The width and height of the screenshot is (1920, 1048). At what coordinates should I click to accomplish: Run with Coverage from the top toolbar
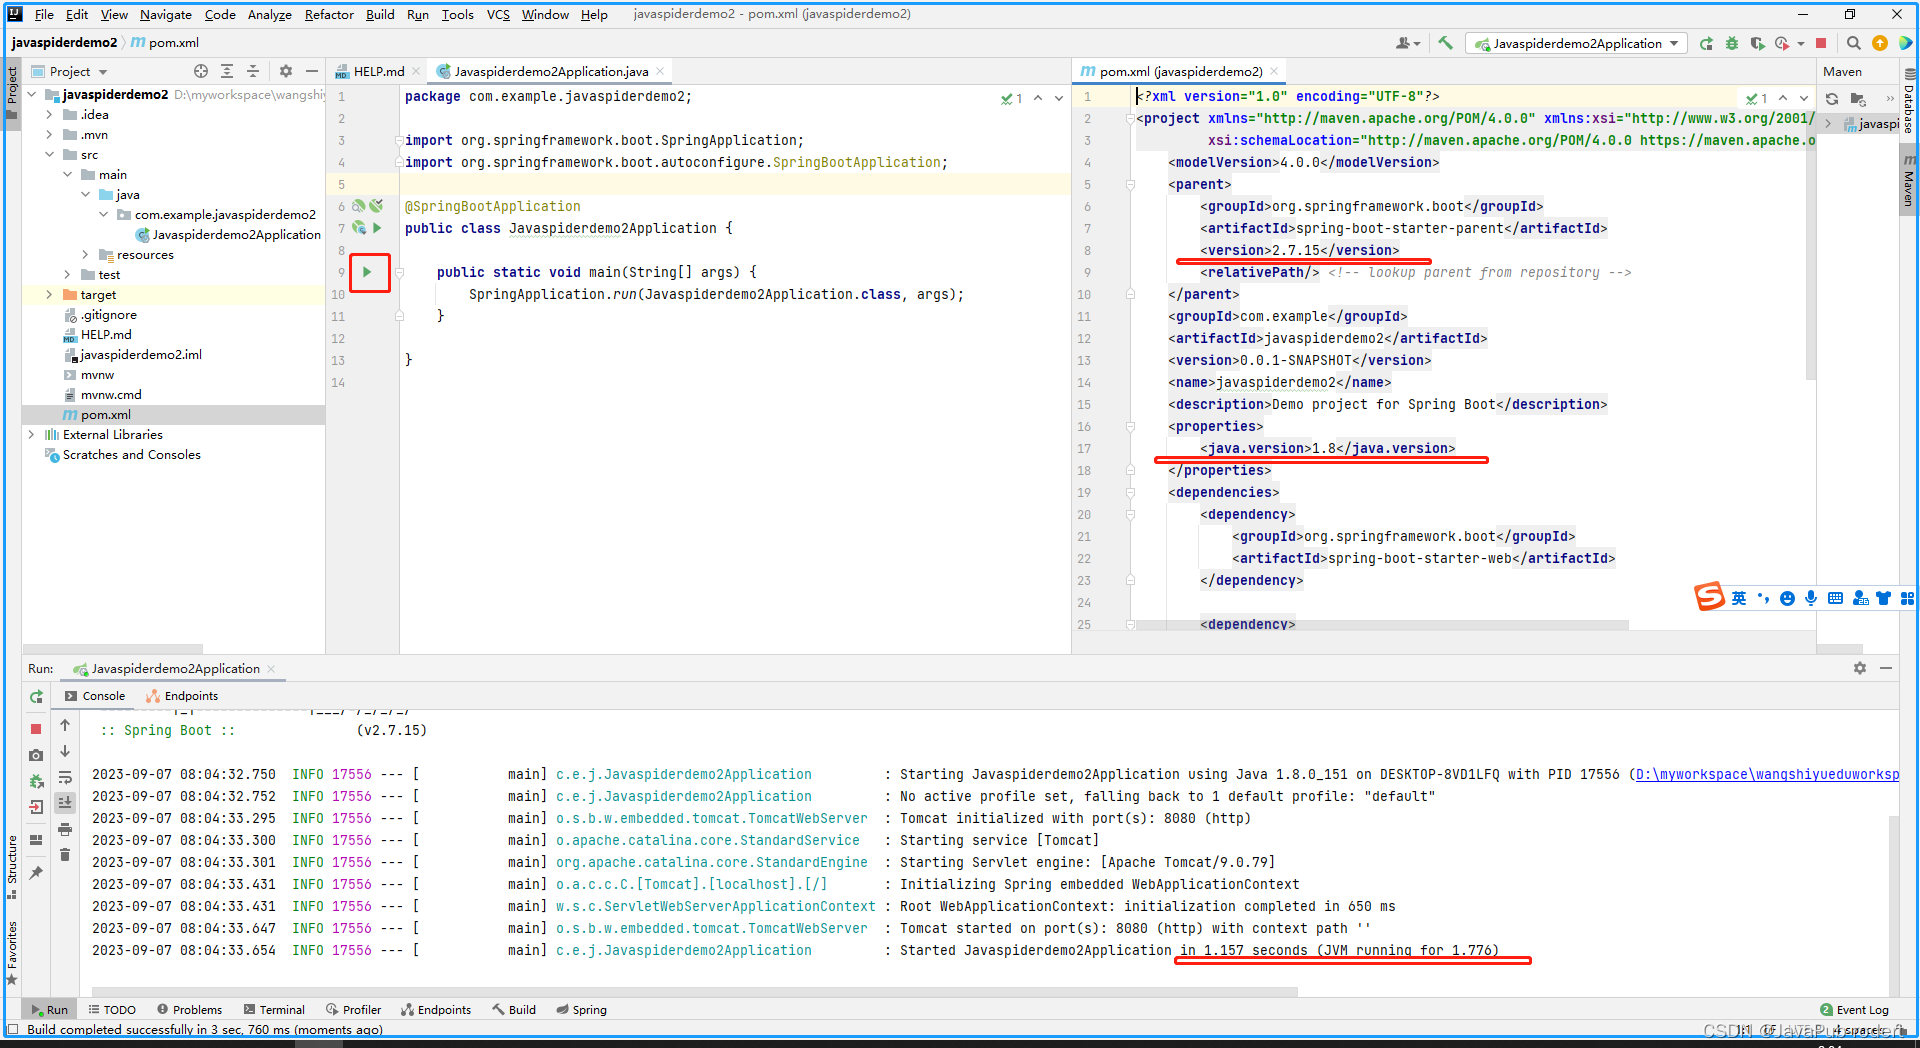[1757, 43]
